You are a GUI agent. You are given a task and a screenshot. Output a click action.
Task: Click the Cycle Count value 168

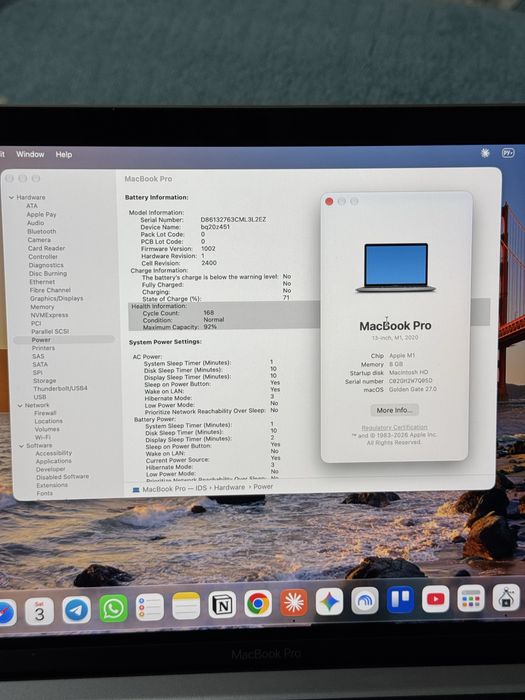click(x=208, y=312)
